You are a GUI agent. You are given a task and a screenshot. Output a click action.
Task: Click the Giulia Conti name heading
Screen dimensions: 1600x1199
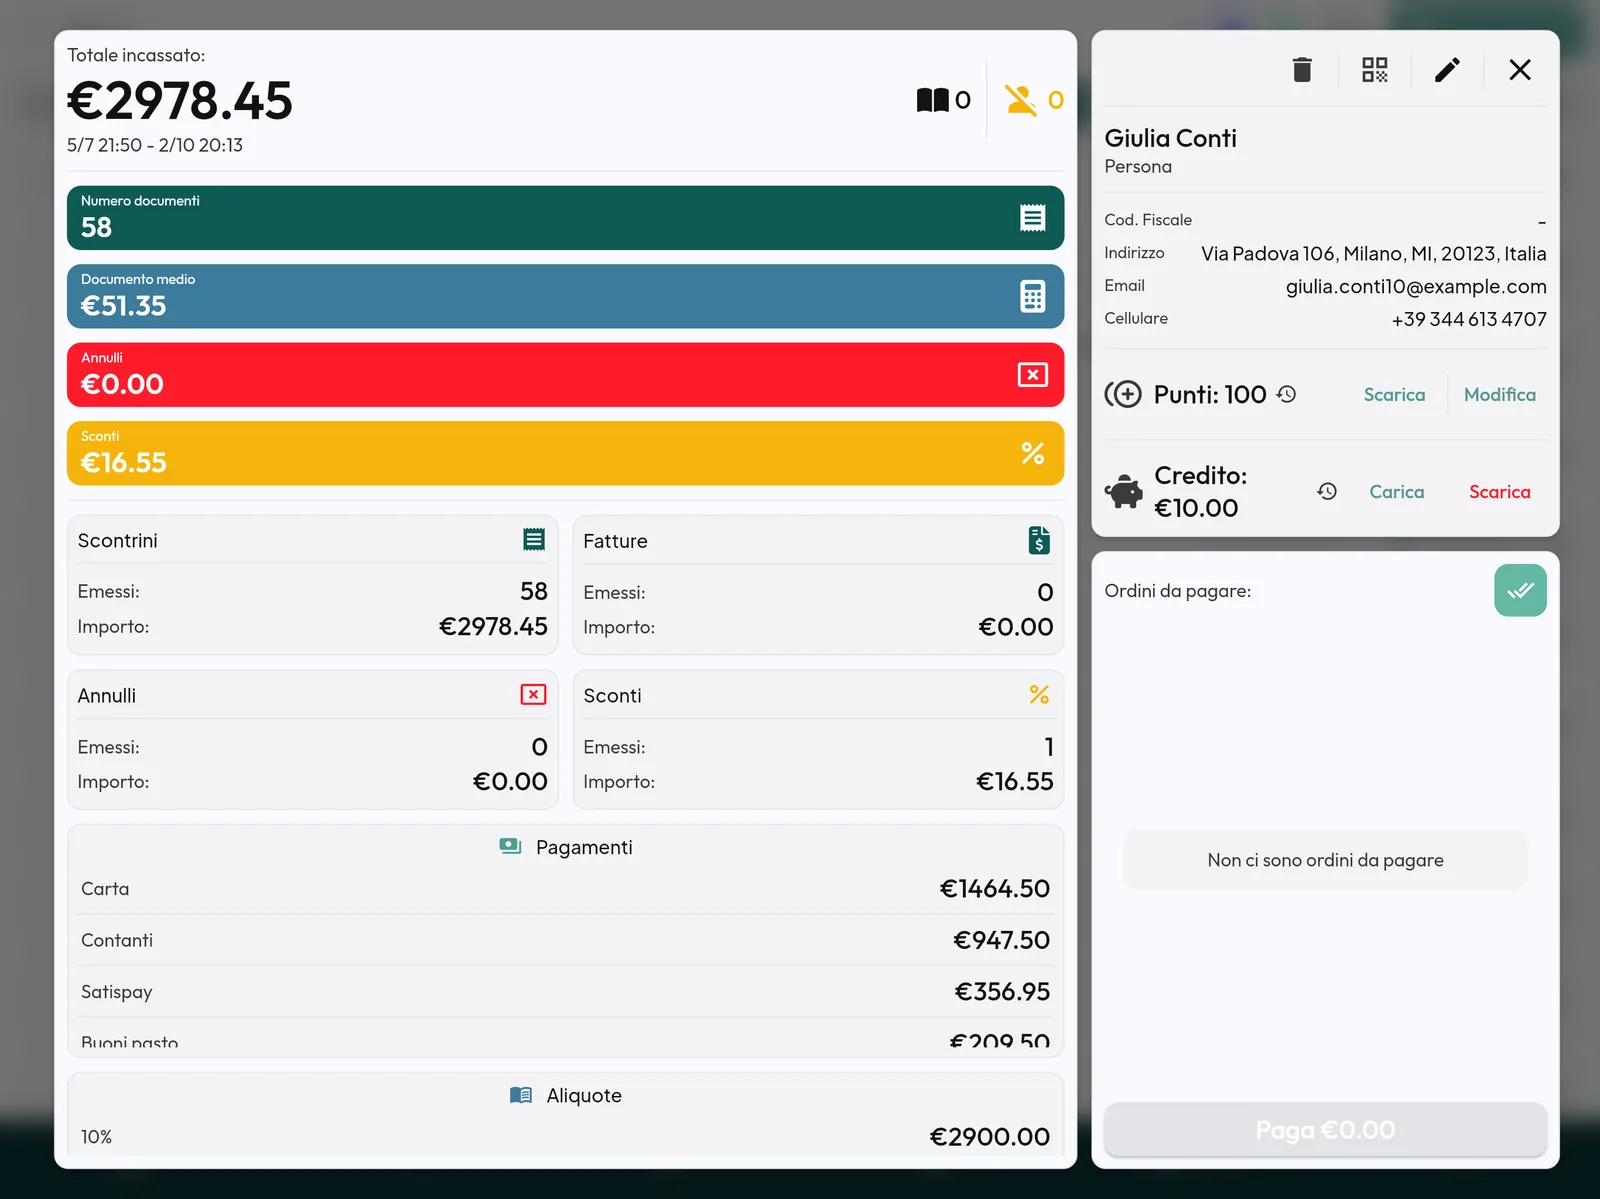1170,138
